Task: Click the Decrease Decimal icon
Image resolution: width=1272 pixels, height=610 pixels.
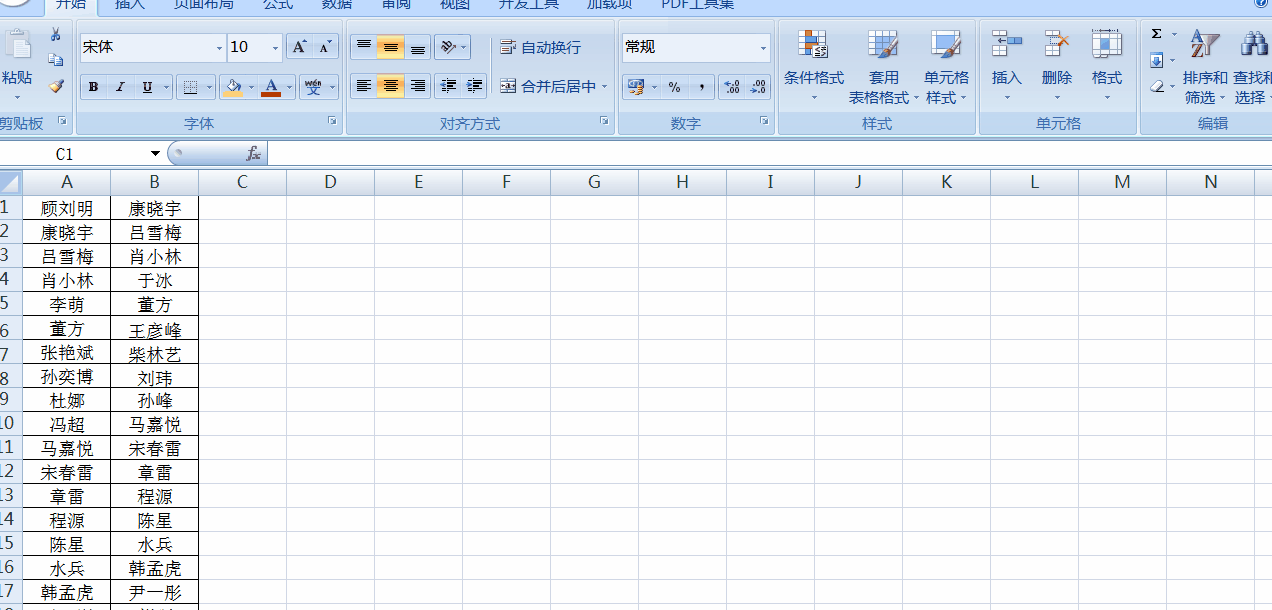Action: point(758,87)
